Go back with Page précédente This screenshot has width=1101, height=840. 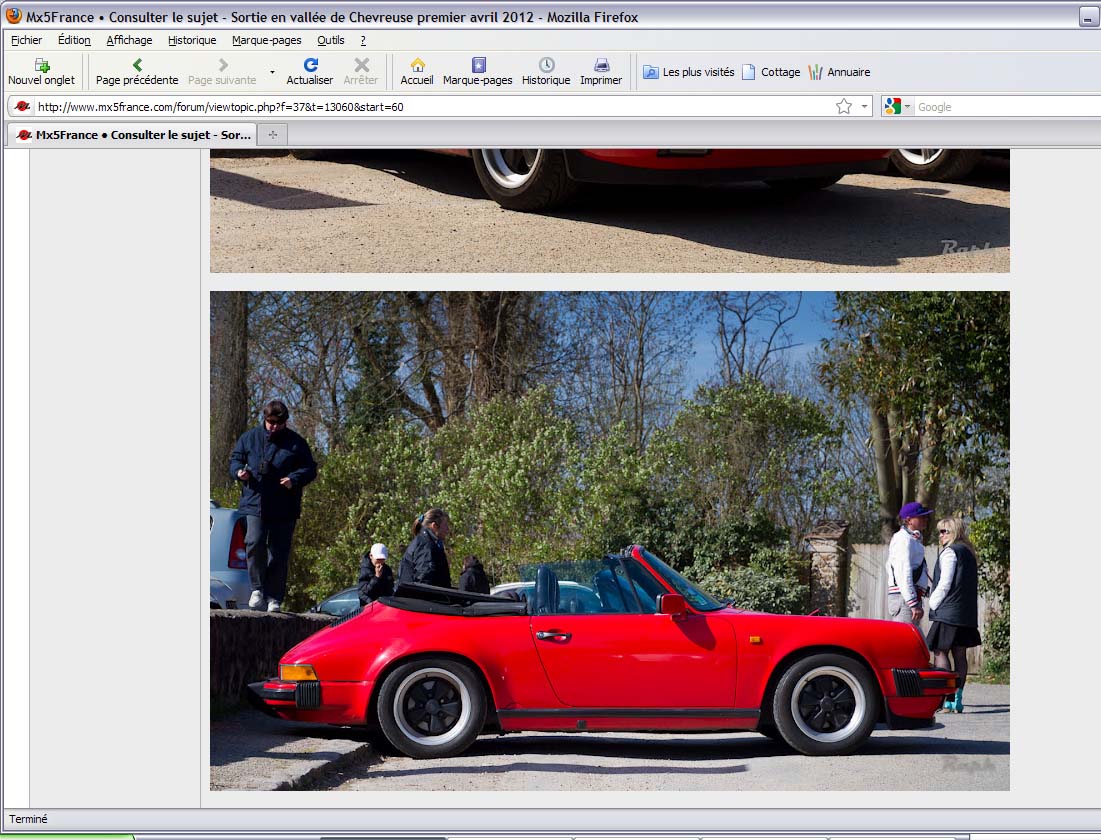click(x=137, y=72)
